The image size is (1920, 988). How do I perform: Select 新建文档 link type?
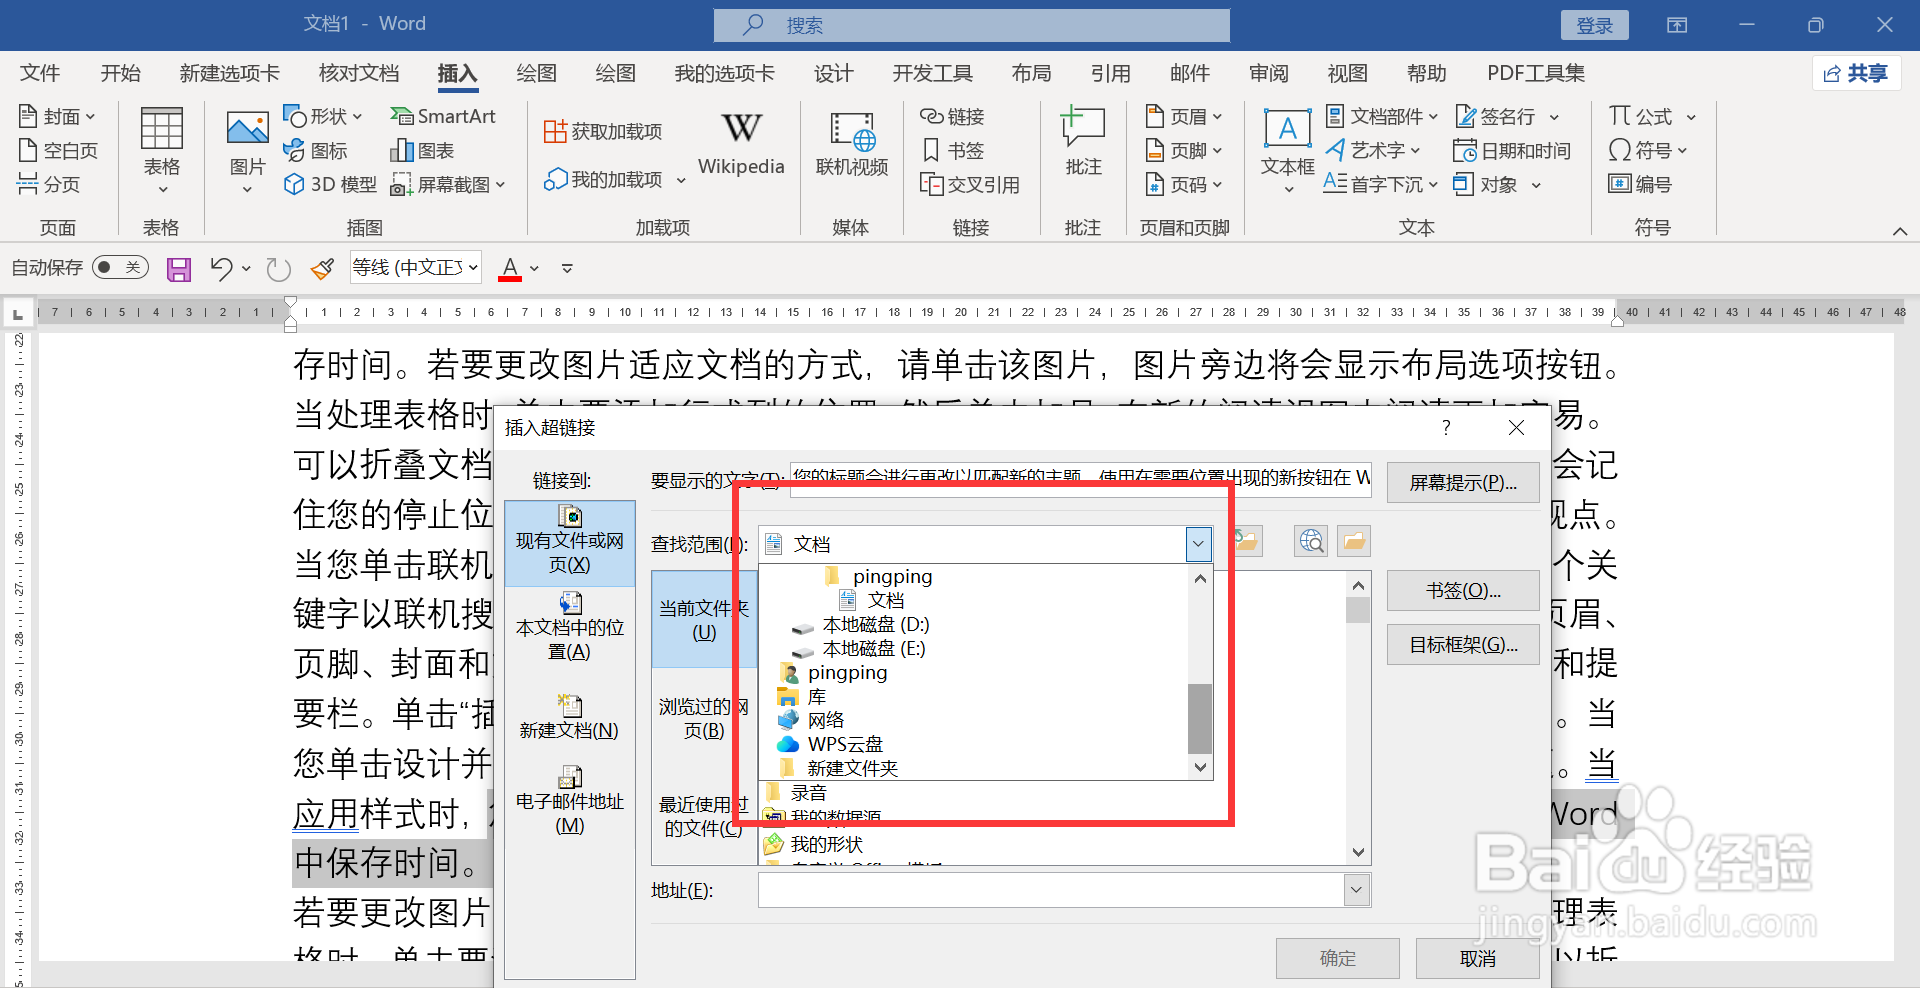coord(569,717)
